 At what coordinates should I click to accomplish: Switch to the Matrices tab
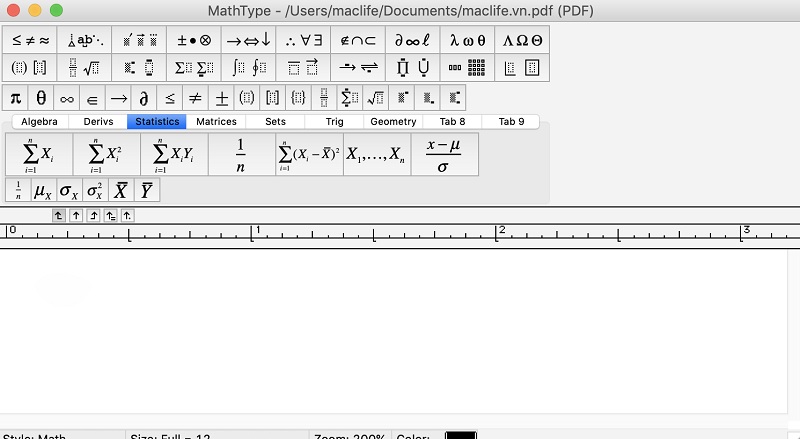(216, 121)
